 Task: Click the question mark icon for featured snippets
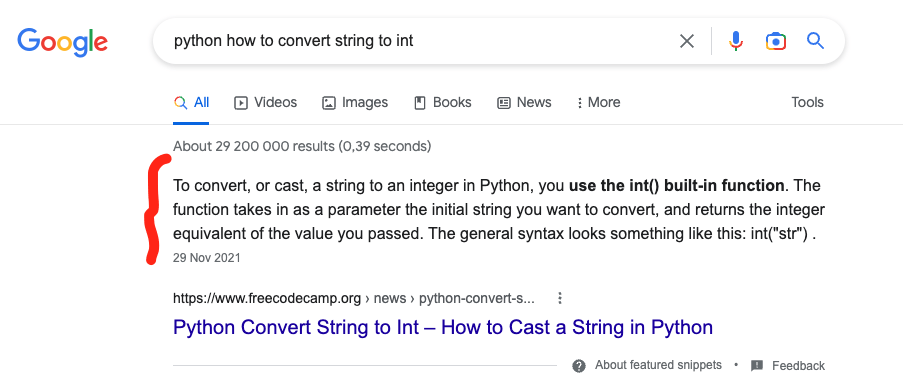point(579,366)
